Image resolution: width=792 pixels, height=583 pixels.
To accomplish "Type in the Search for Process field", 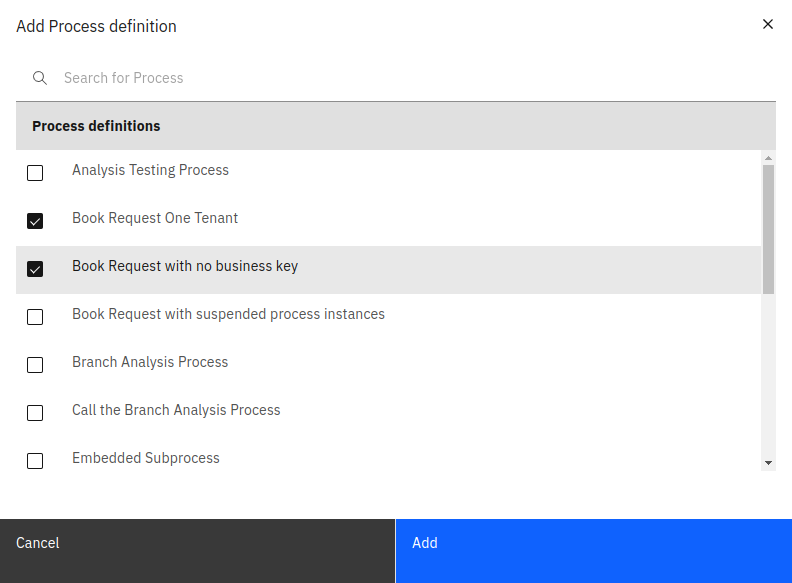I will tap(400, 78).
